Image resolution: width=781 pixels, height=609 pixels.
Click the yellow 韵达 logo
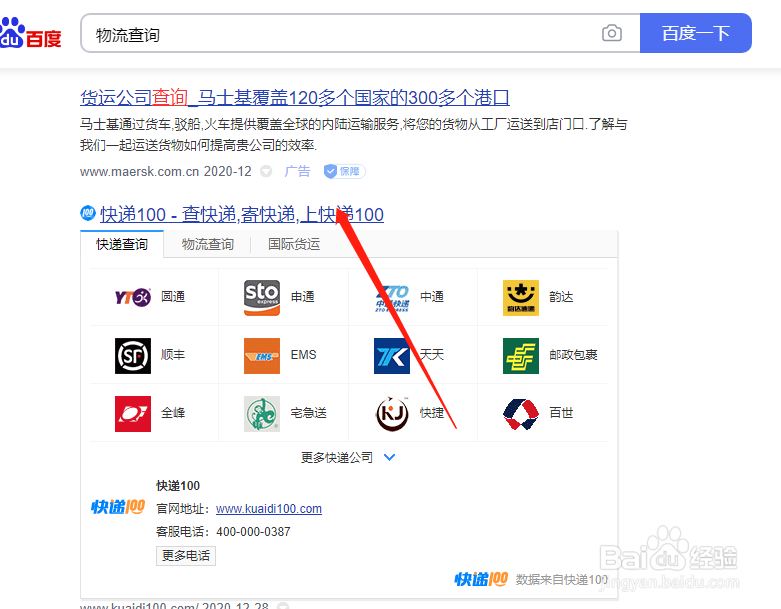tap(521, 298)
